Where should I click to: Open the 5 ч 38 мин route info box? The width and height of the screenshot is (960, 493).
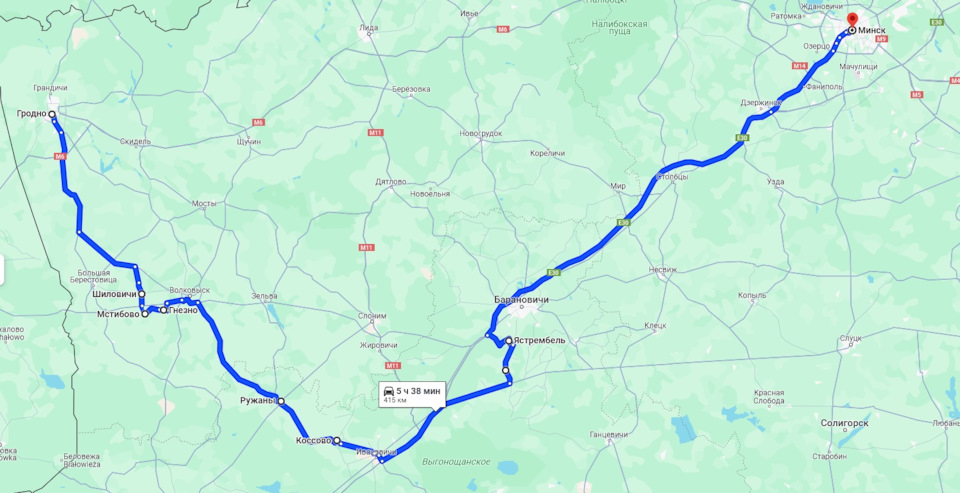411,395
